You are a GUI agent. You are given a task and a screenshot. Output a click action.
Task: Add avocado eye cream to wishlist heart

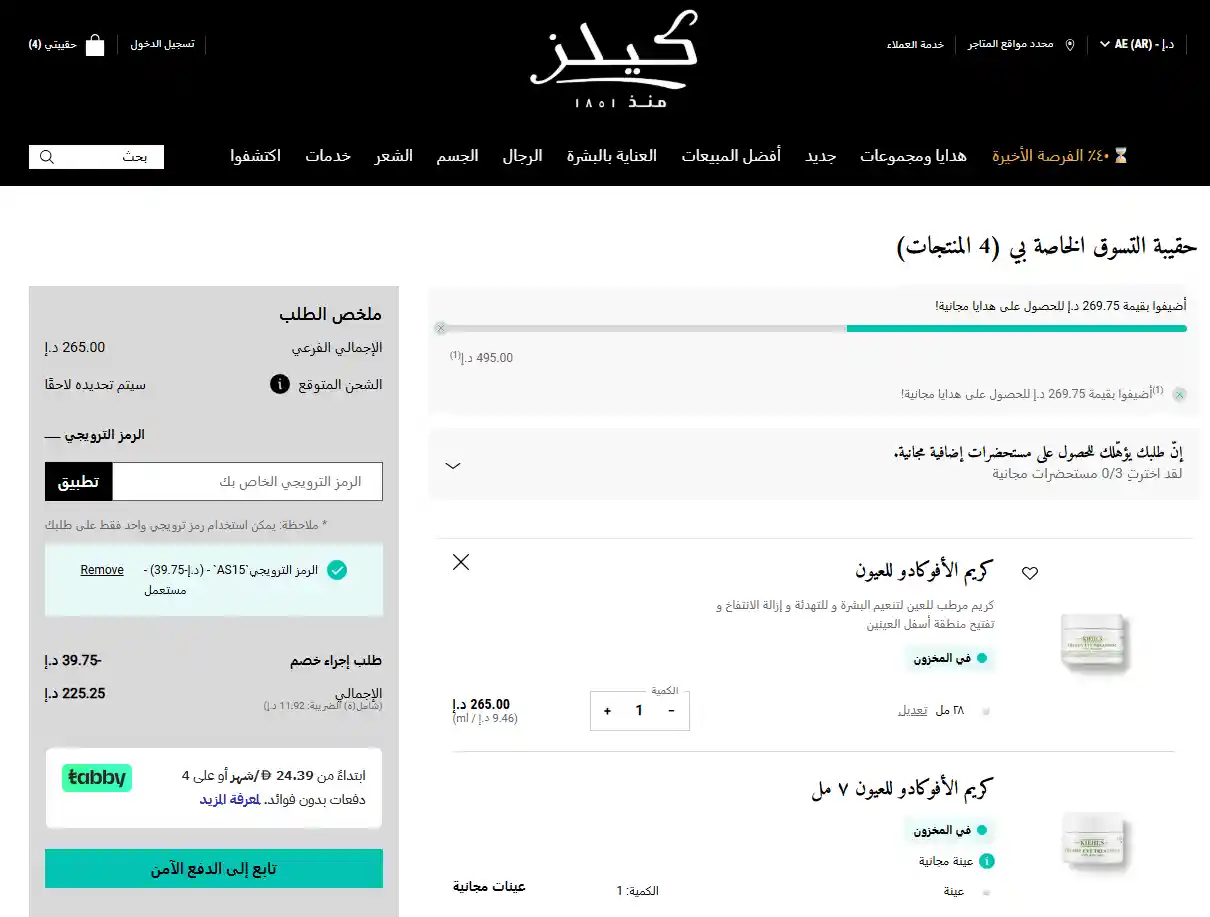1030,573
